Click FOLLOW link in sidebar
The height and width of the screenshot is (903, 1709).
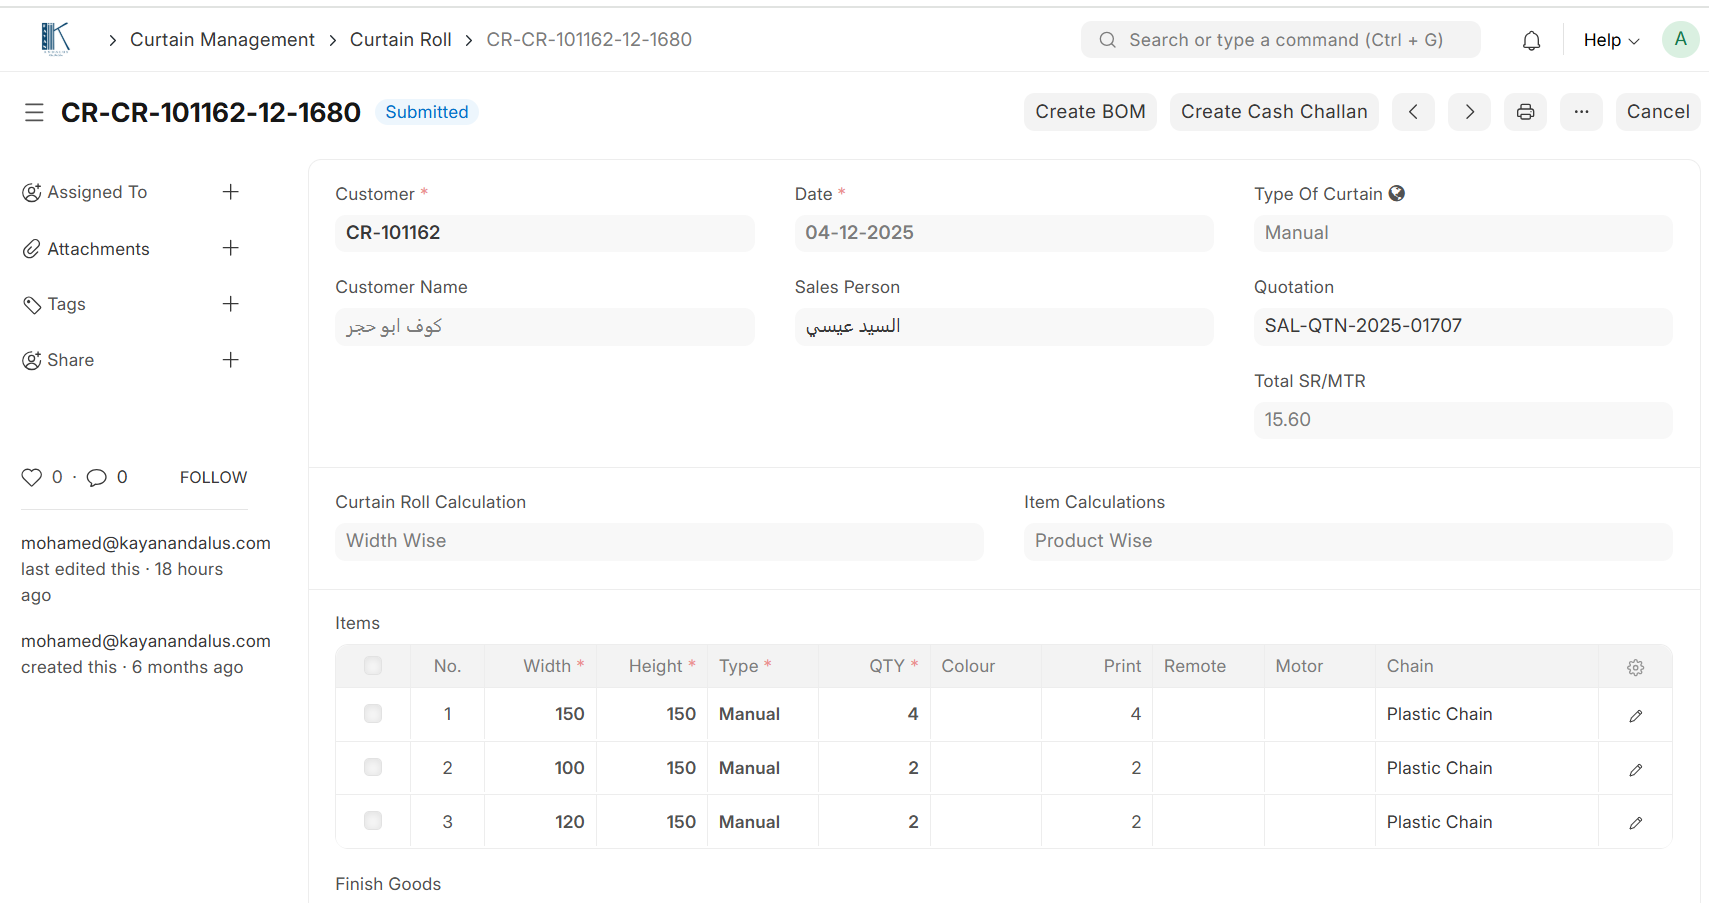[x=213, y=477]
